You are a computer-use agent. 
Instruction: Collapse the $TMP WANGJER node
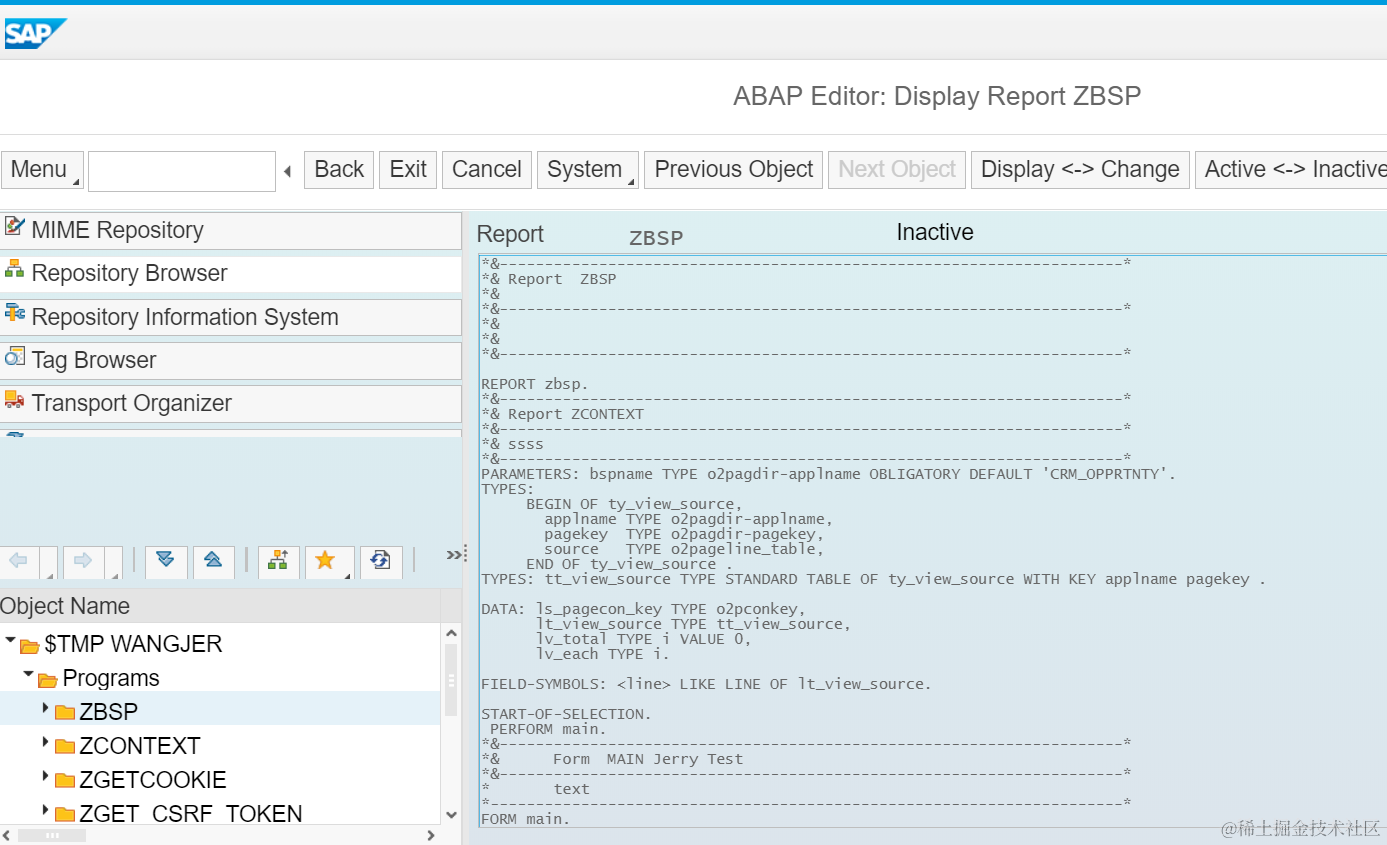click(10, 640)
